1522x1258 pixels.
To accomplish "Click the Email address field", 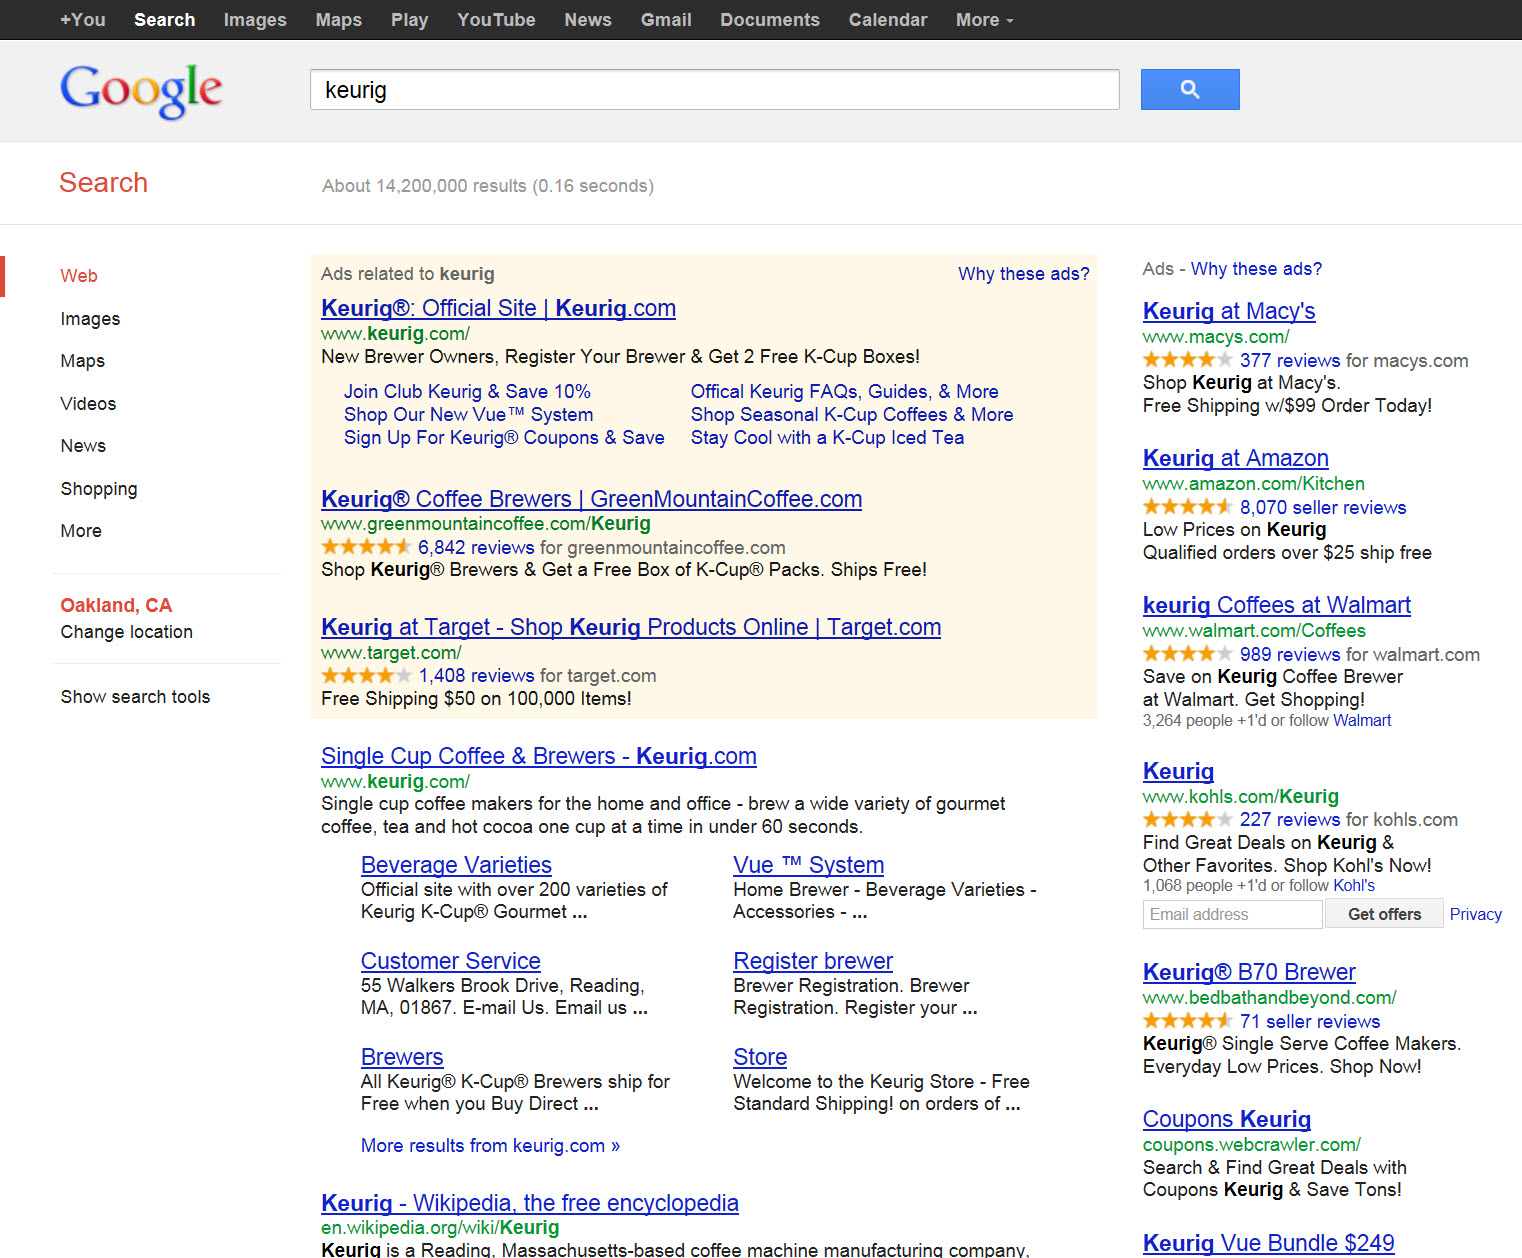I will 1233,914.
